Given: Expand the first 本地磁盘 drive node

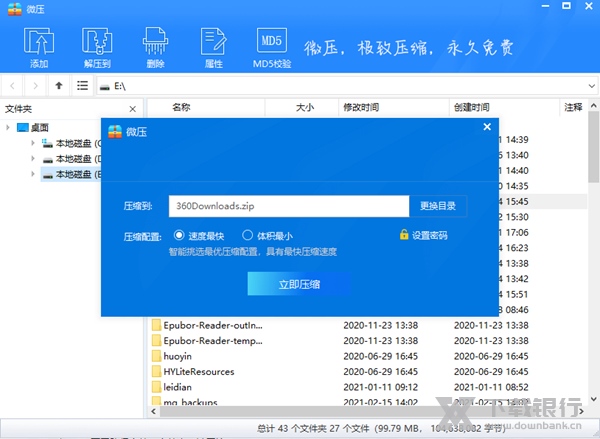Looking at the screenshot, I should [x=33, y=143].
